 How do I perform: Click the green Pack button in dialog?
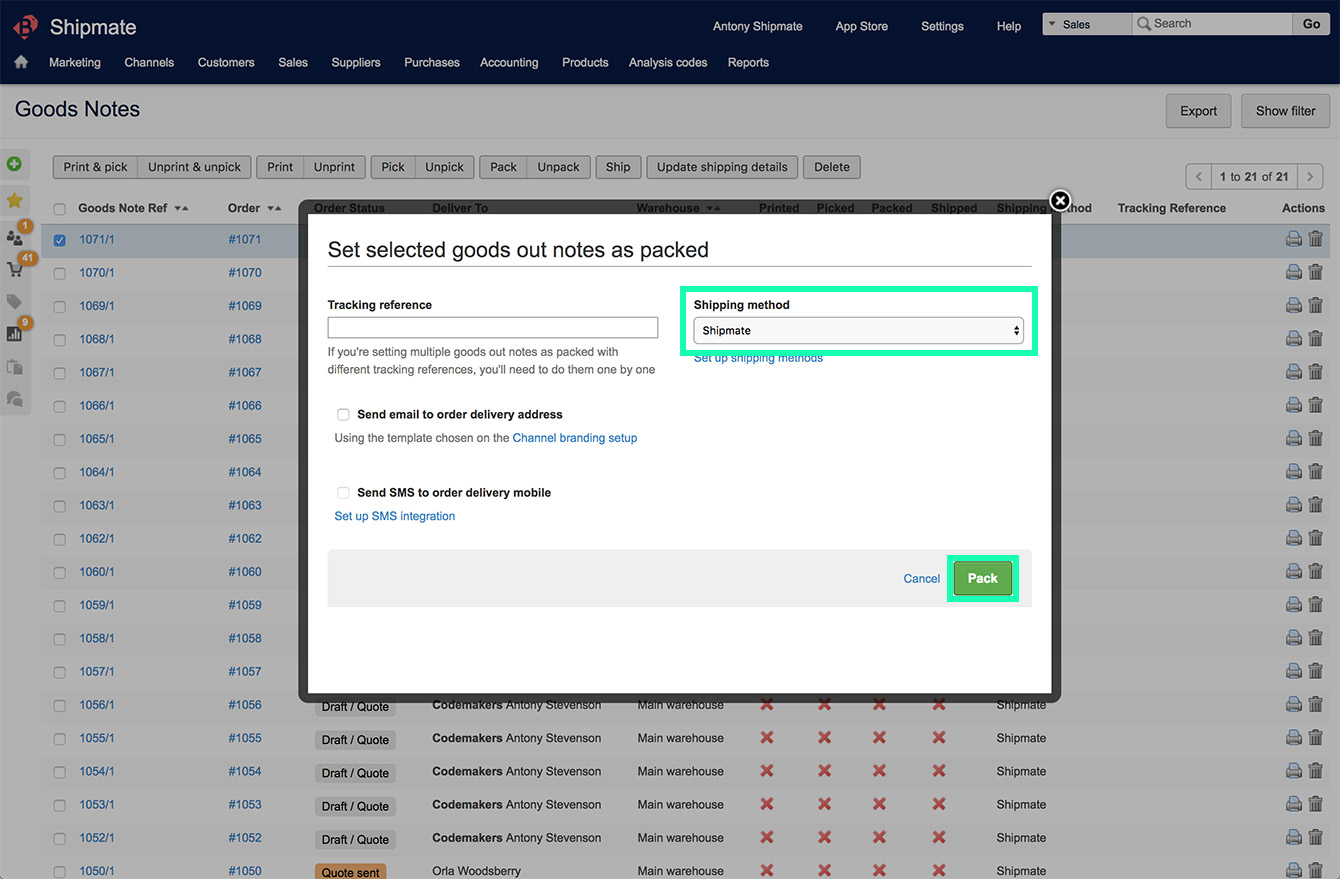pos(982,578)
